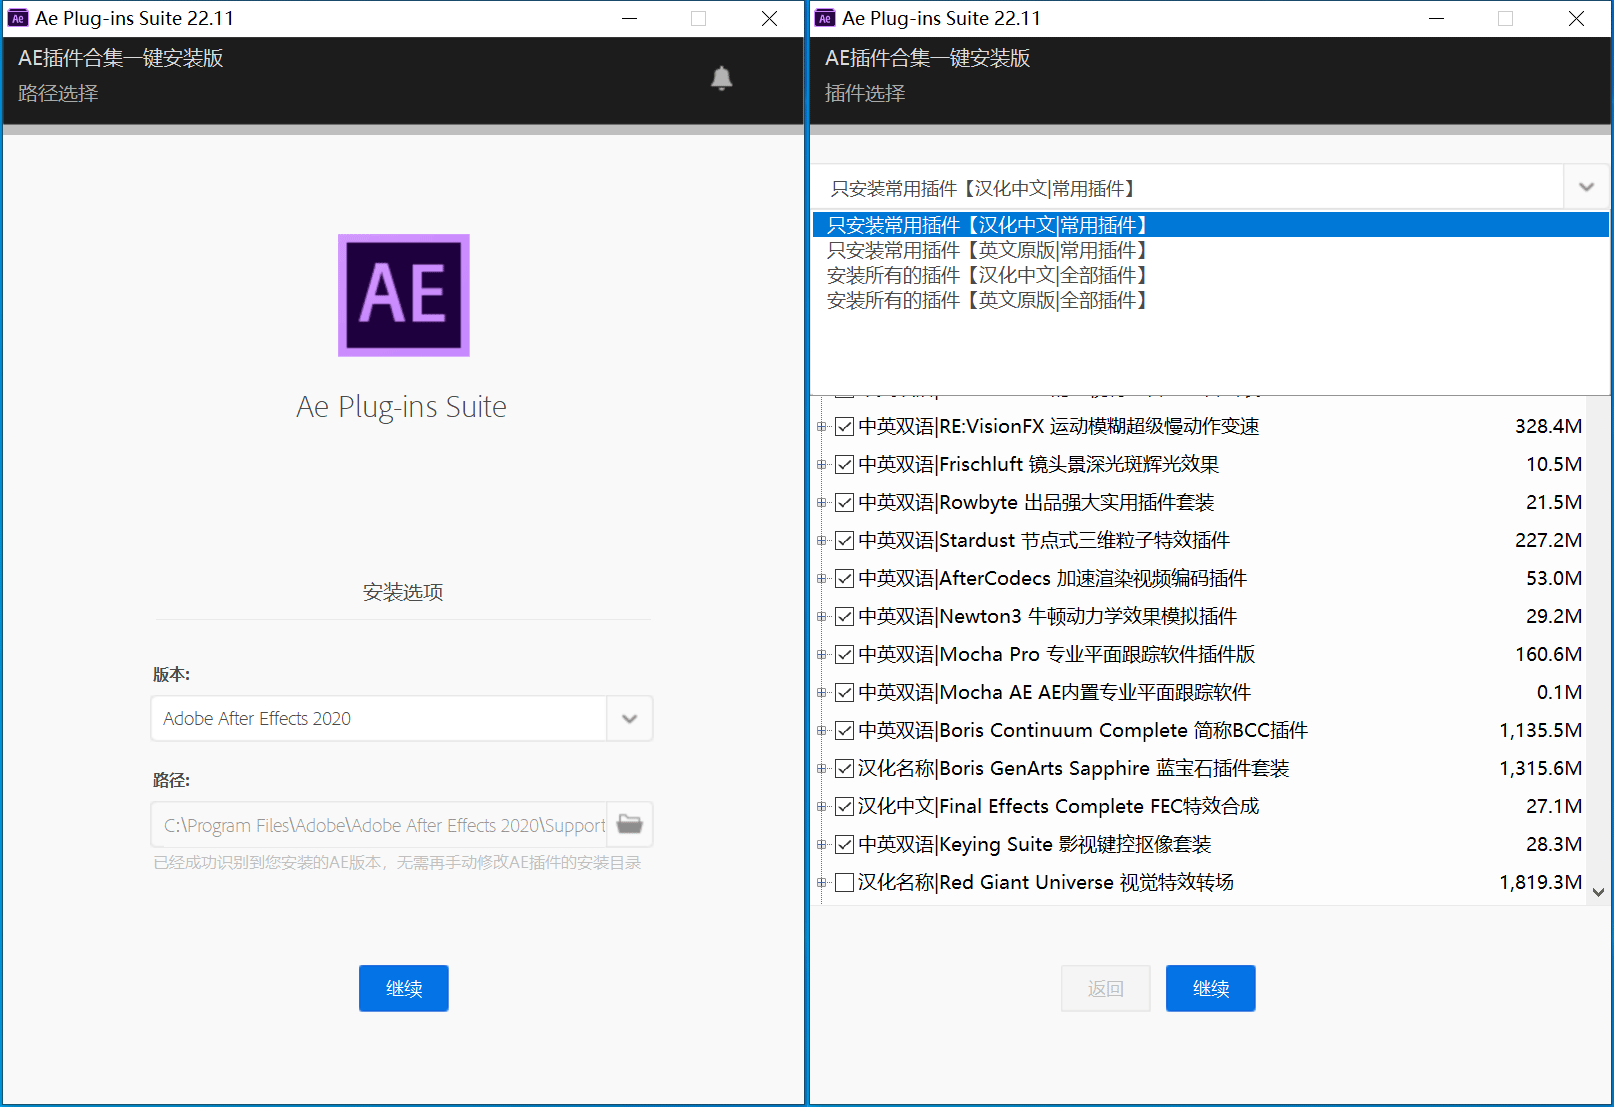Select 安装所有的插件【汉化中文|全部插件】 option
Image resolution: width=1614 pixels, height=1107 pixels.
[x=1210, y=275]
